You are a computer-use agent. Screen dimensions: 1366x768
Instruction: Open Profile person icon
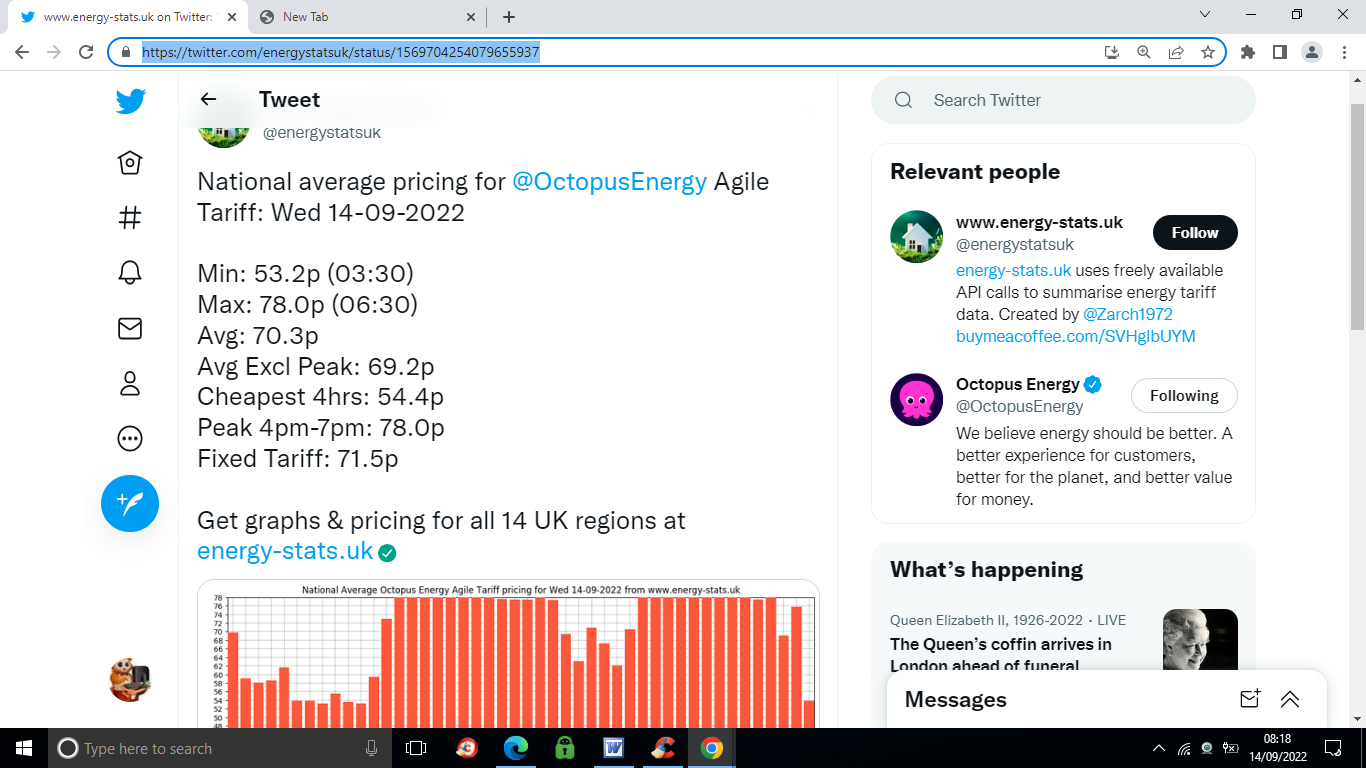(x=130, y=383)
